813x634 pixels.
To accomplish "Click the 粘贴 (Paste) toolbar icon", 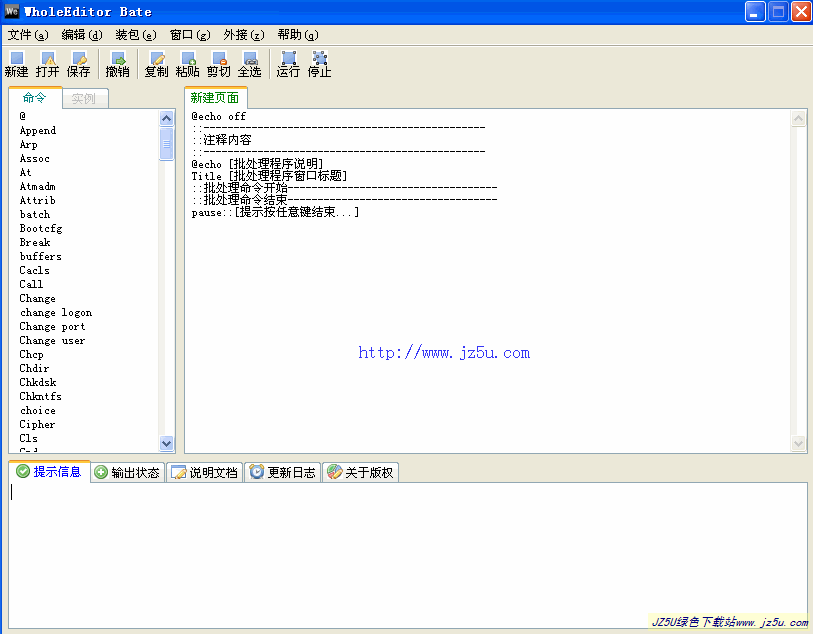I will (x=187, y=64).
